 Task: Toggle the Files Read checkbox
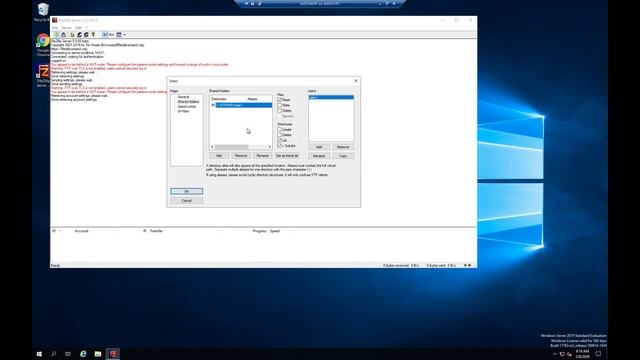[x=280, y=100]
